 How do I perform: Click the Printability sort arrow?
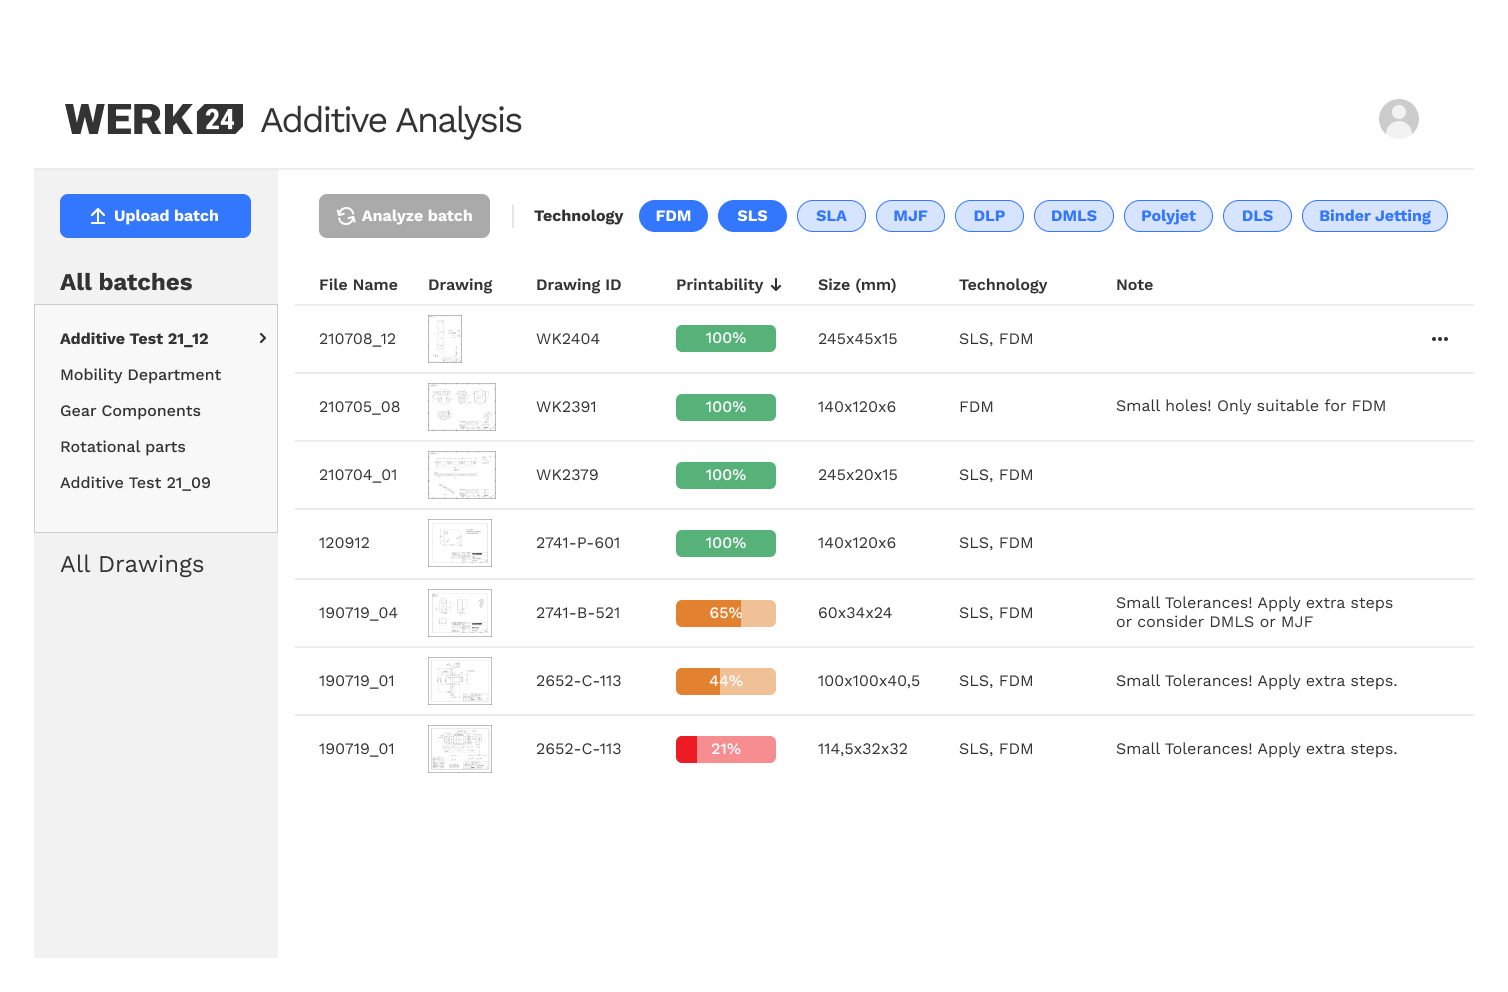[x=776, y=285]
